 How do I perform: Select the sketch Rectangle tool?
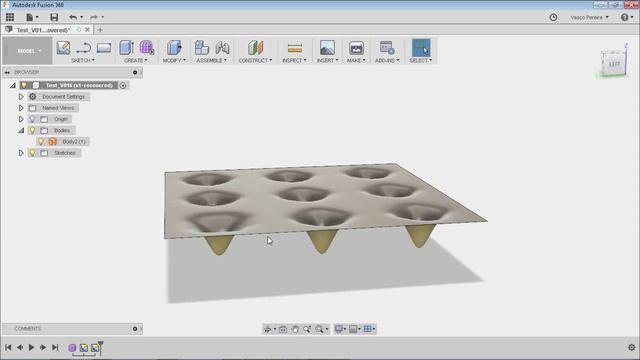(104, 48)
